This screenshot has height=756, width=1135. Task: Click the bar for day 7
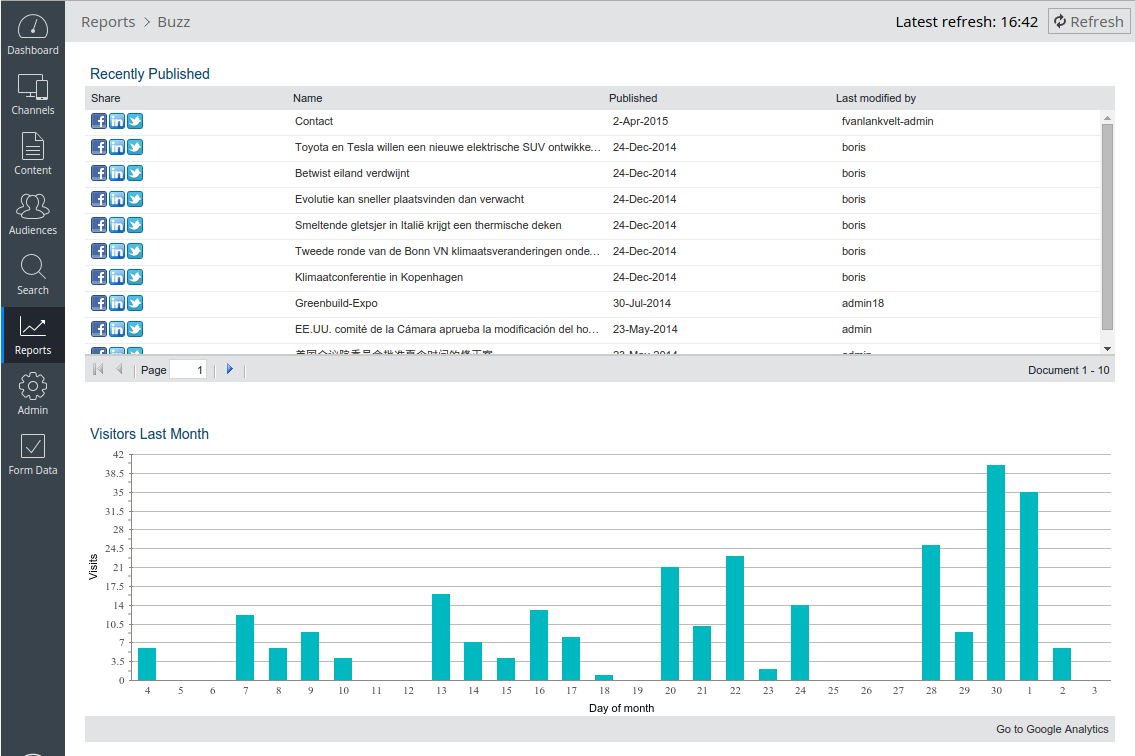245,648
